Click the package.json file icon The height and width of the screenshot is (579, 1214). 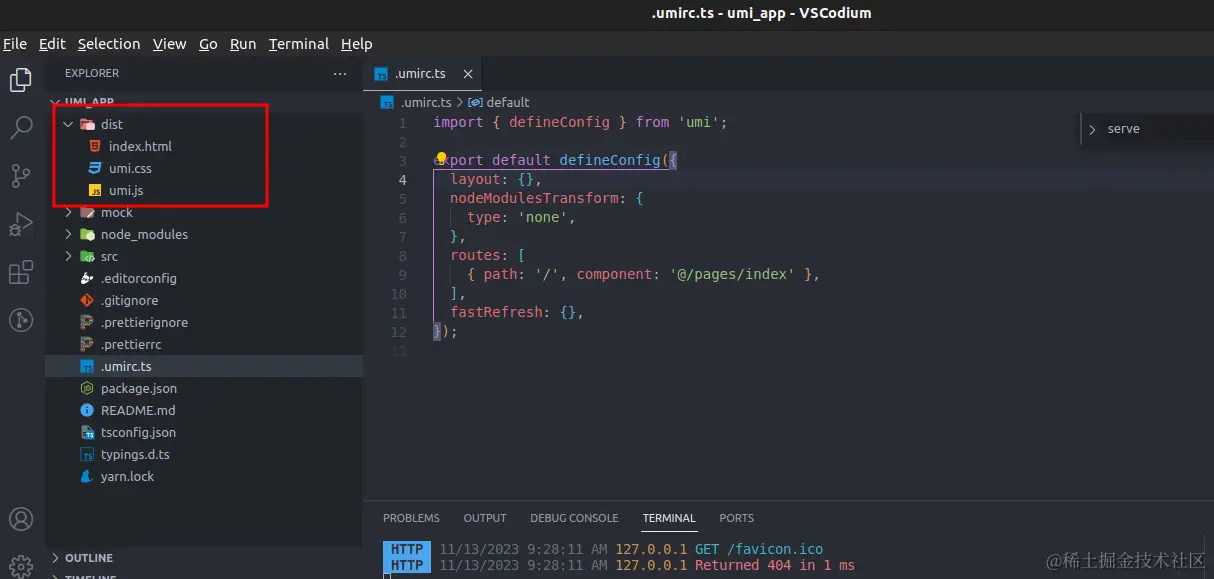[87, 388]
